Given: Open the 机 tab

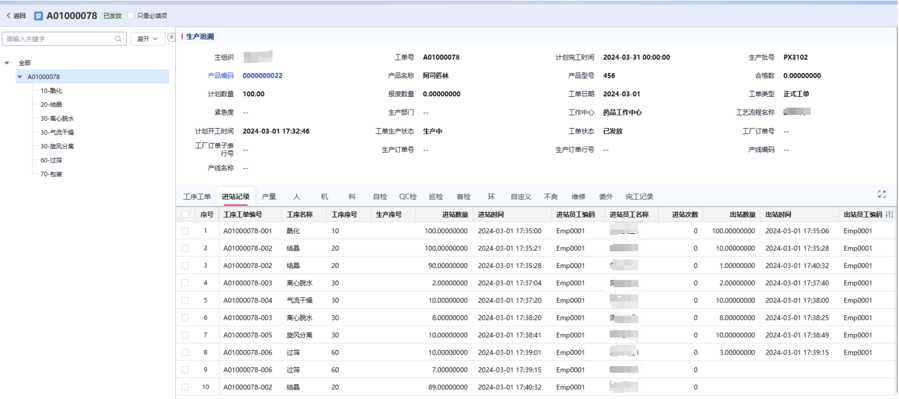Looking at the screenshot, I should click(325, 197).
